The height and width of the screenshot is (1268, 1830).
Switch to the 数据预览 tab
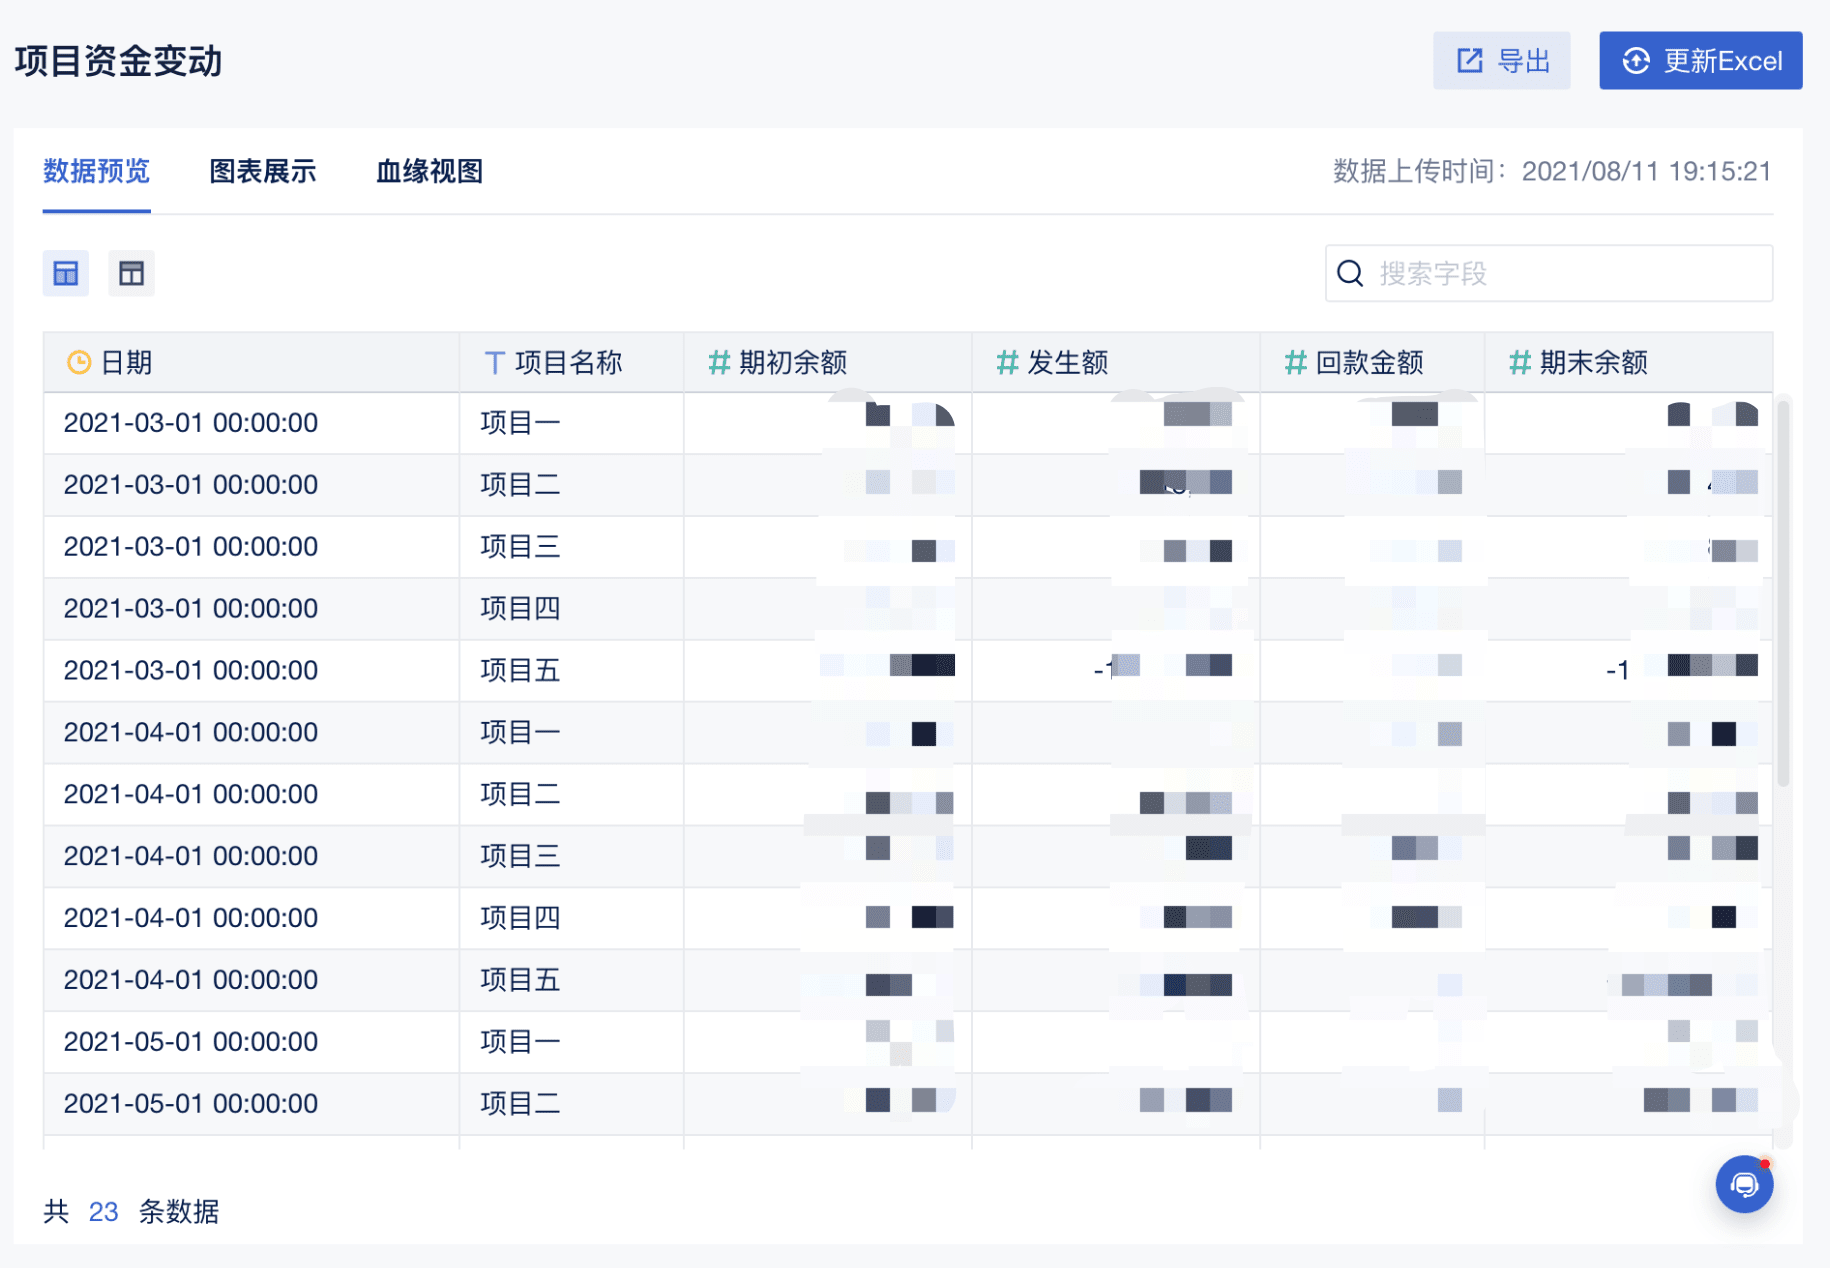96,171
